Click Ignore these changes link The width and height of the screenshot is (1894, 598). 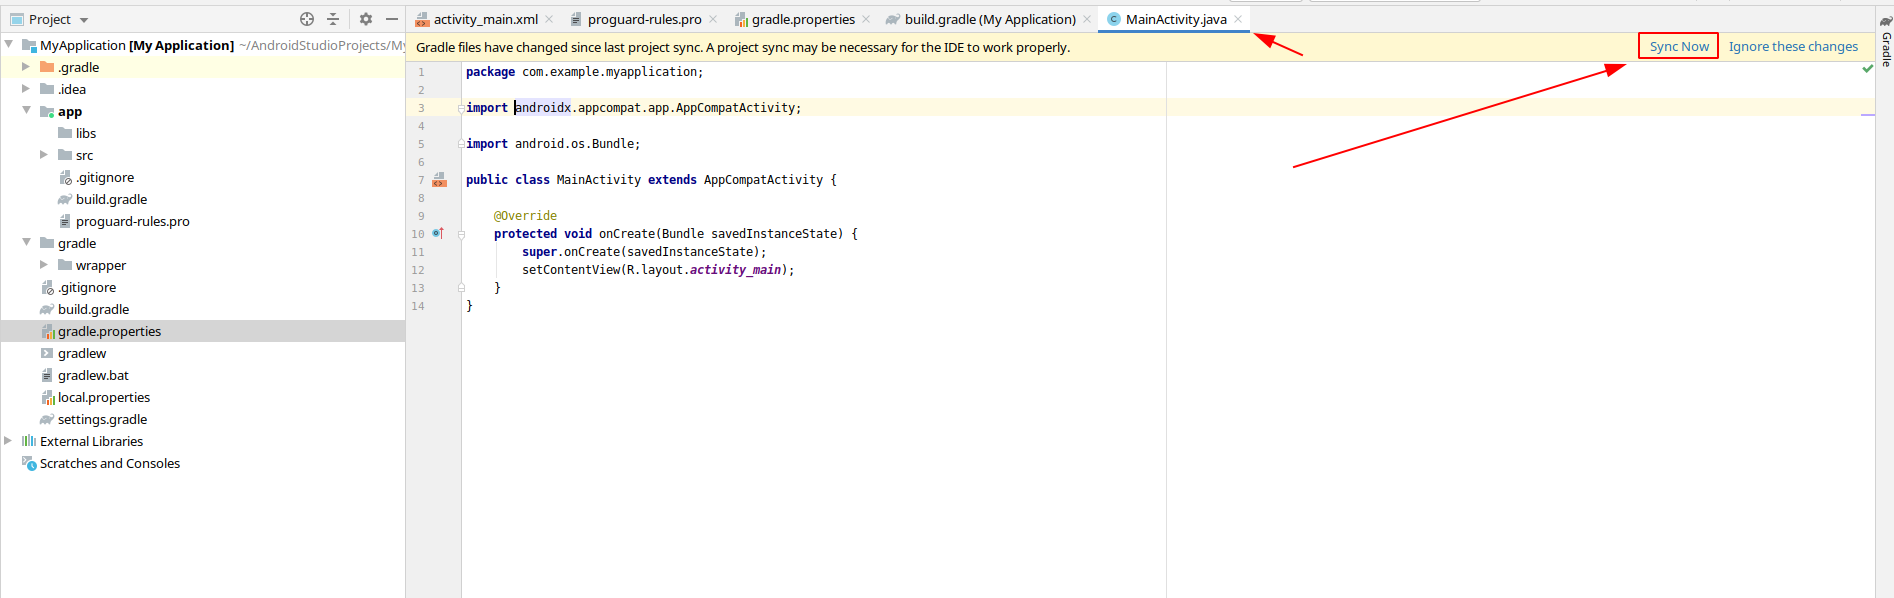[1793, 47]
